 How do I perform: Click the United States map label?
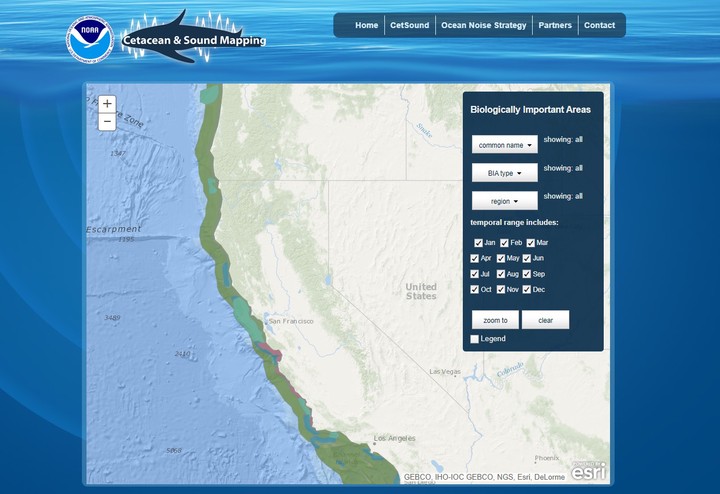421,291
